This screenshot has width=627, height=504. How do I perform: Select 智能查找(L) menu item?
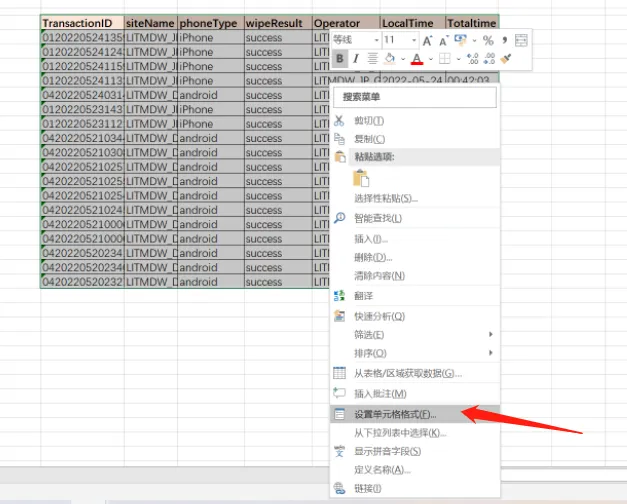point(415,218)
